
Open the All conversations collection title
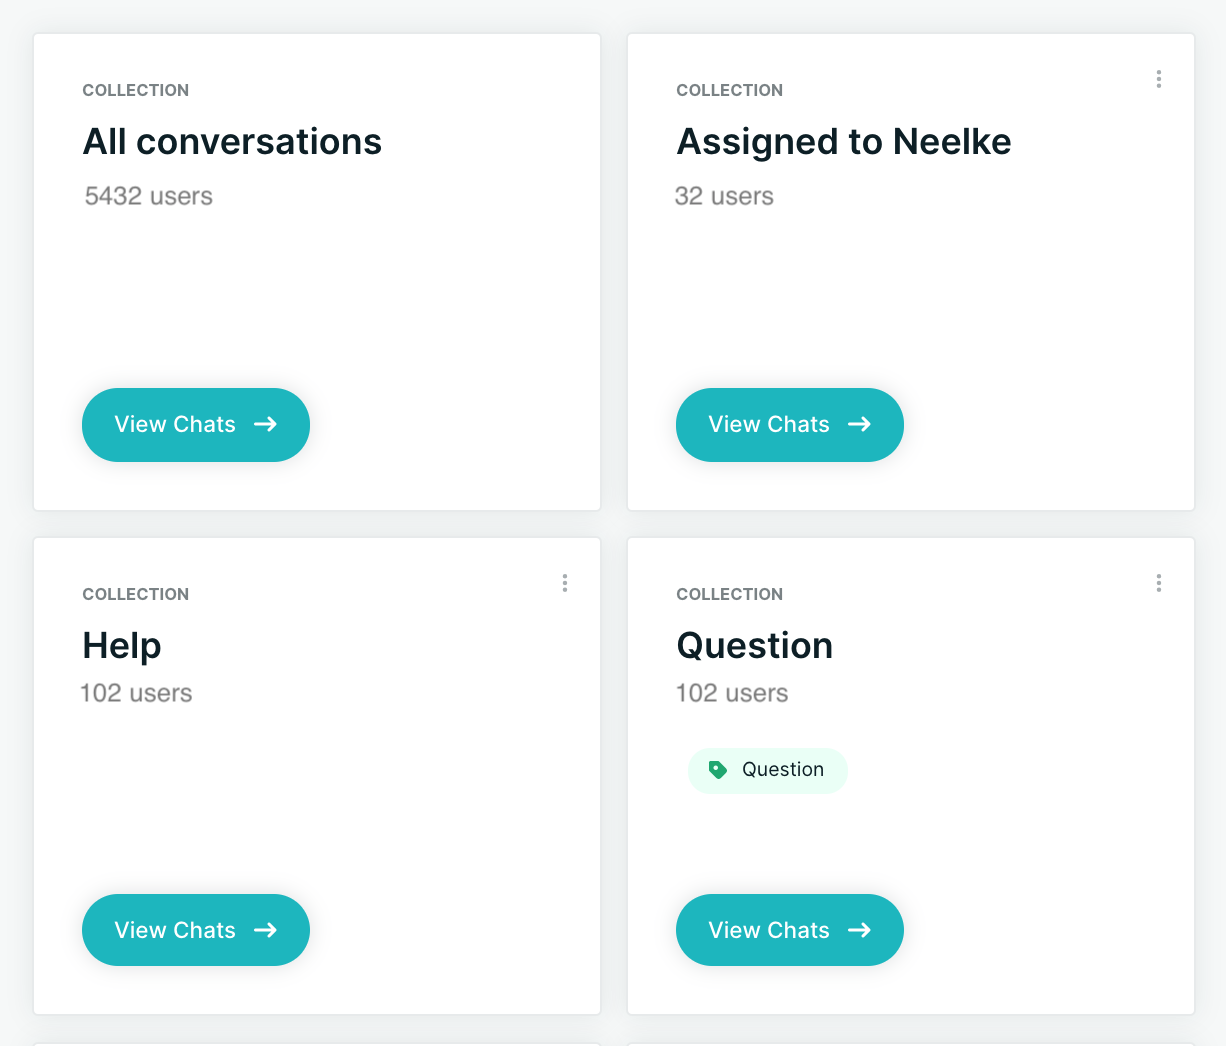[x=232, y=142]
